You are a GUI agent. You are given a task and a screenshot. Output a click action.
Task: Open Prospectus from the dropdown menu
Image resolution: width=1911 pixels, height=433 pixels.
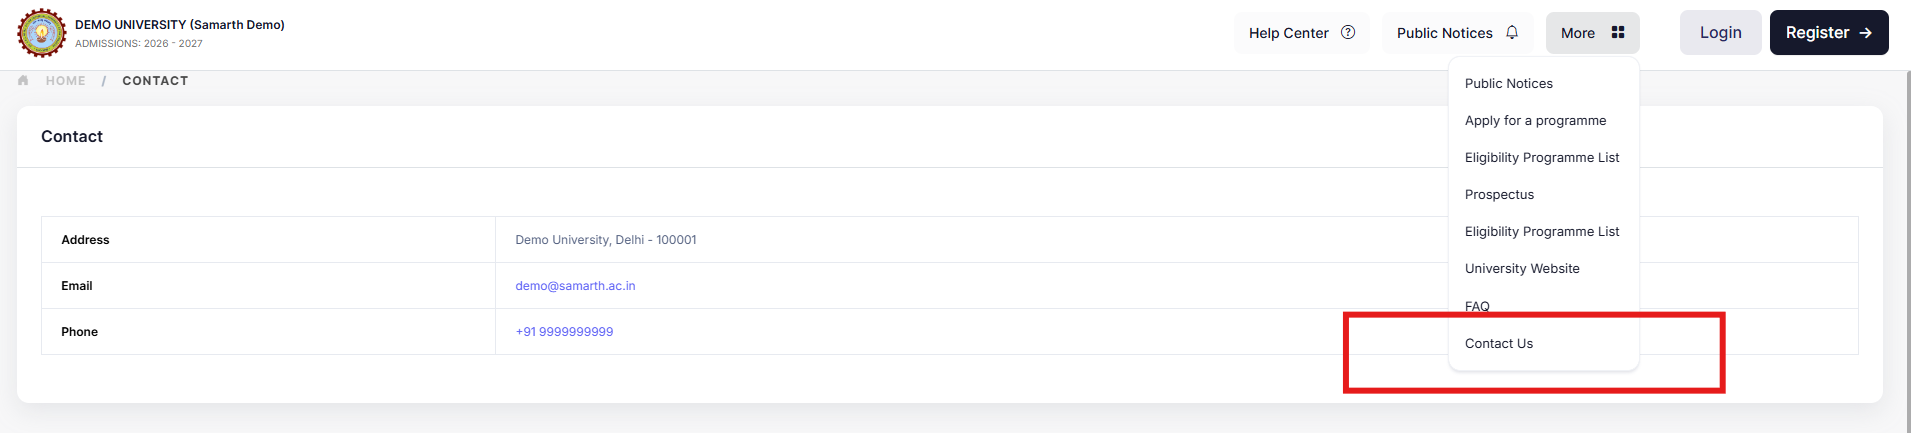(1499, 195)
